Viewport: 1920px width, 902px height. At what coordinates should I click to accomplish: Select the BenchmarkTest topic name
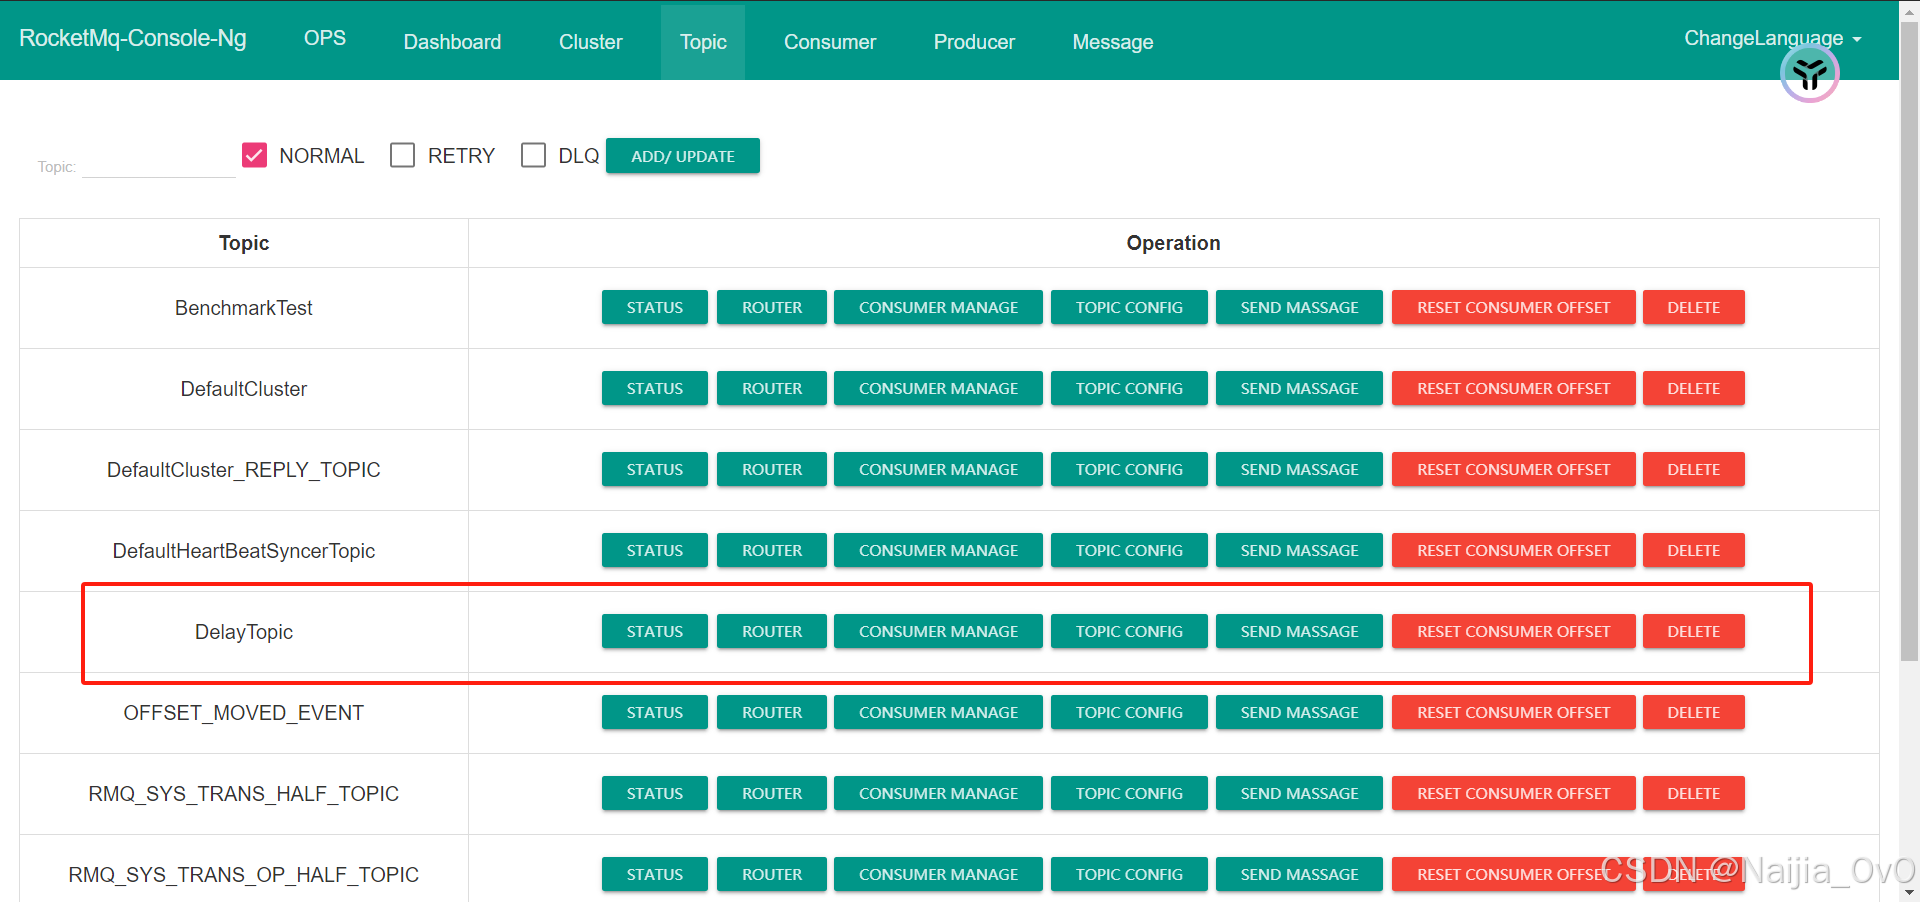point(244,308)
